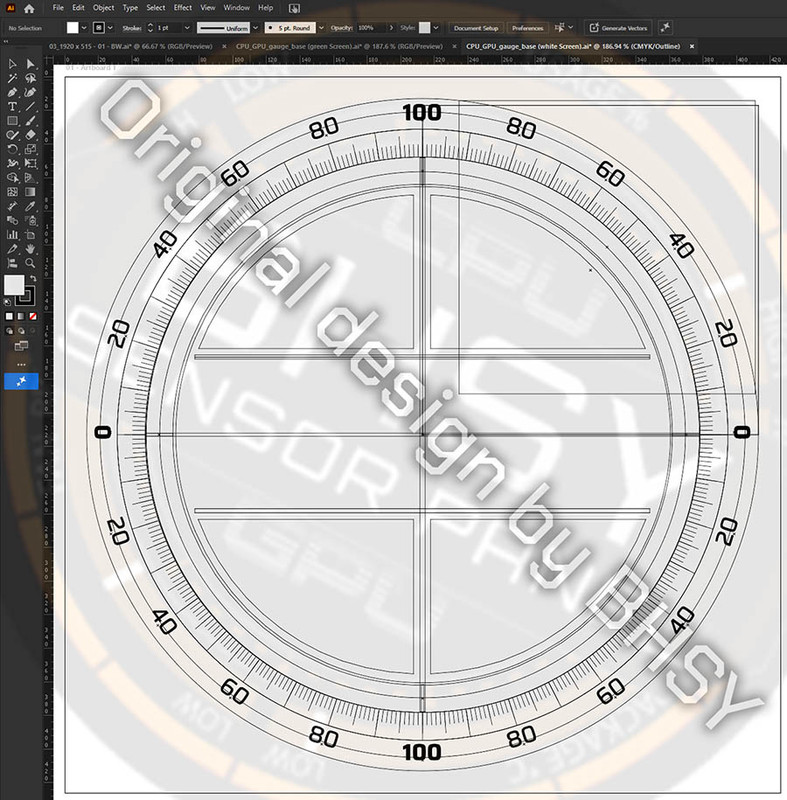Enable Draw Behind mode

click(x=21, y=331)
